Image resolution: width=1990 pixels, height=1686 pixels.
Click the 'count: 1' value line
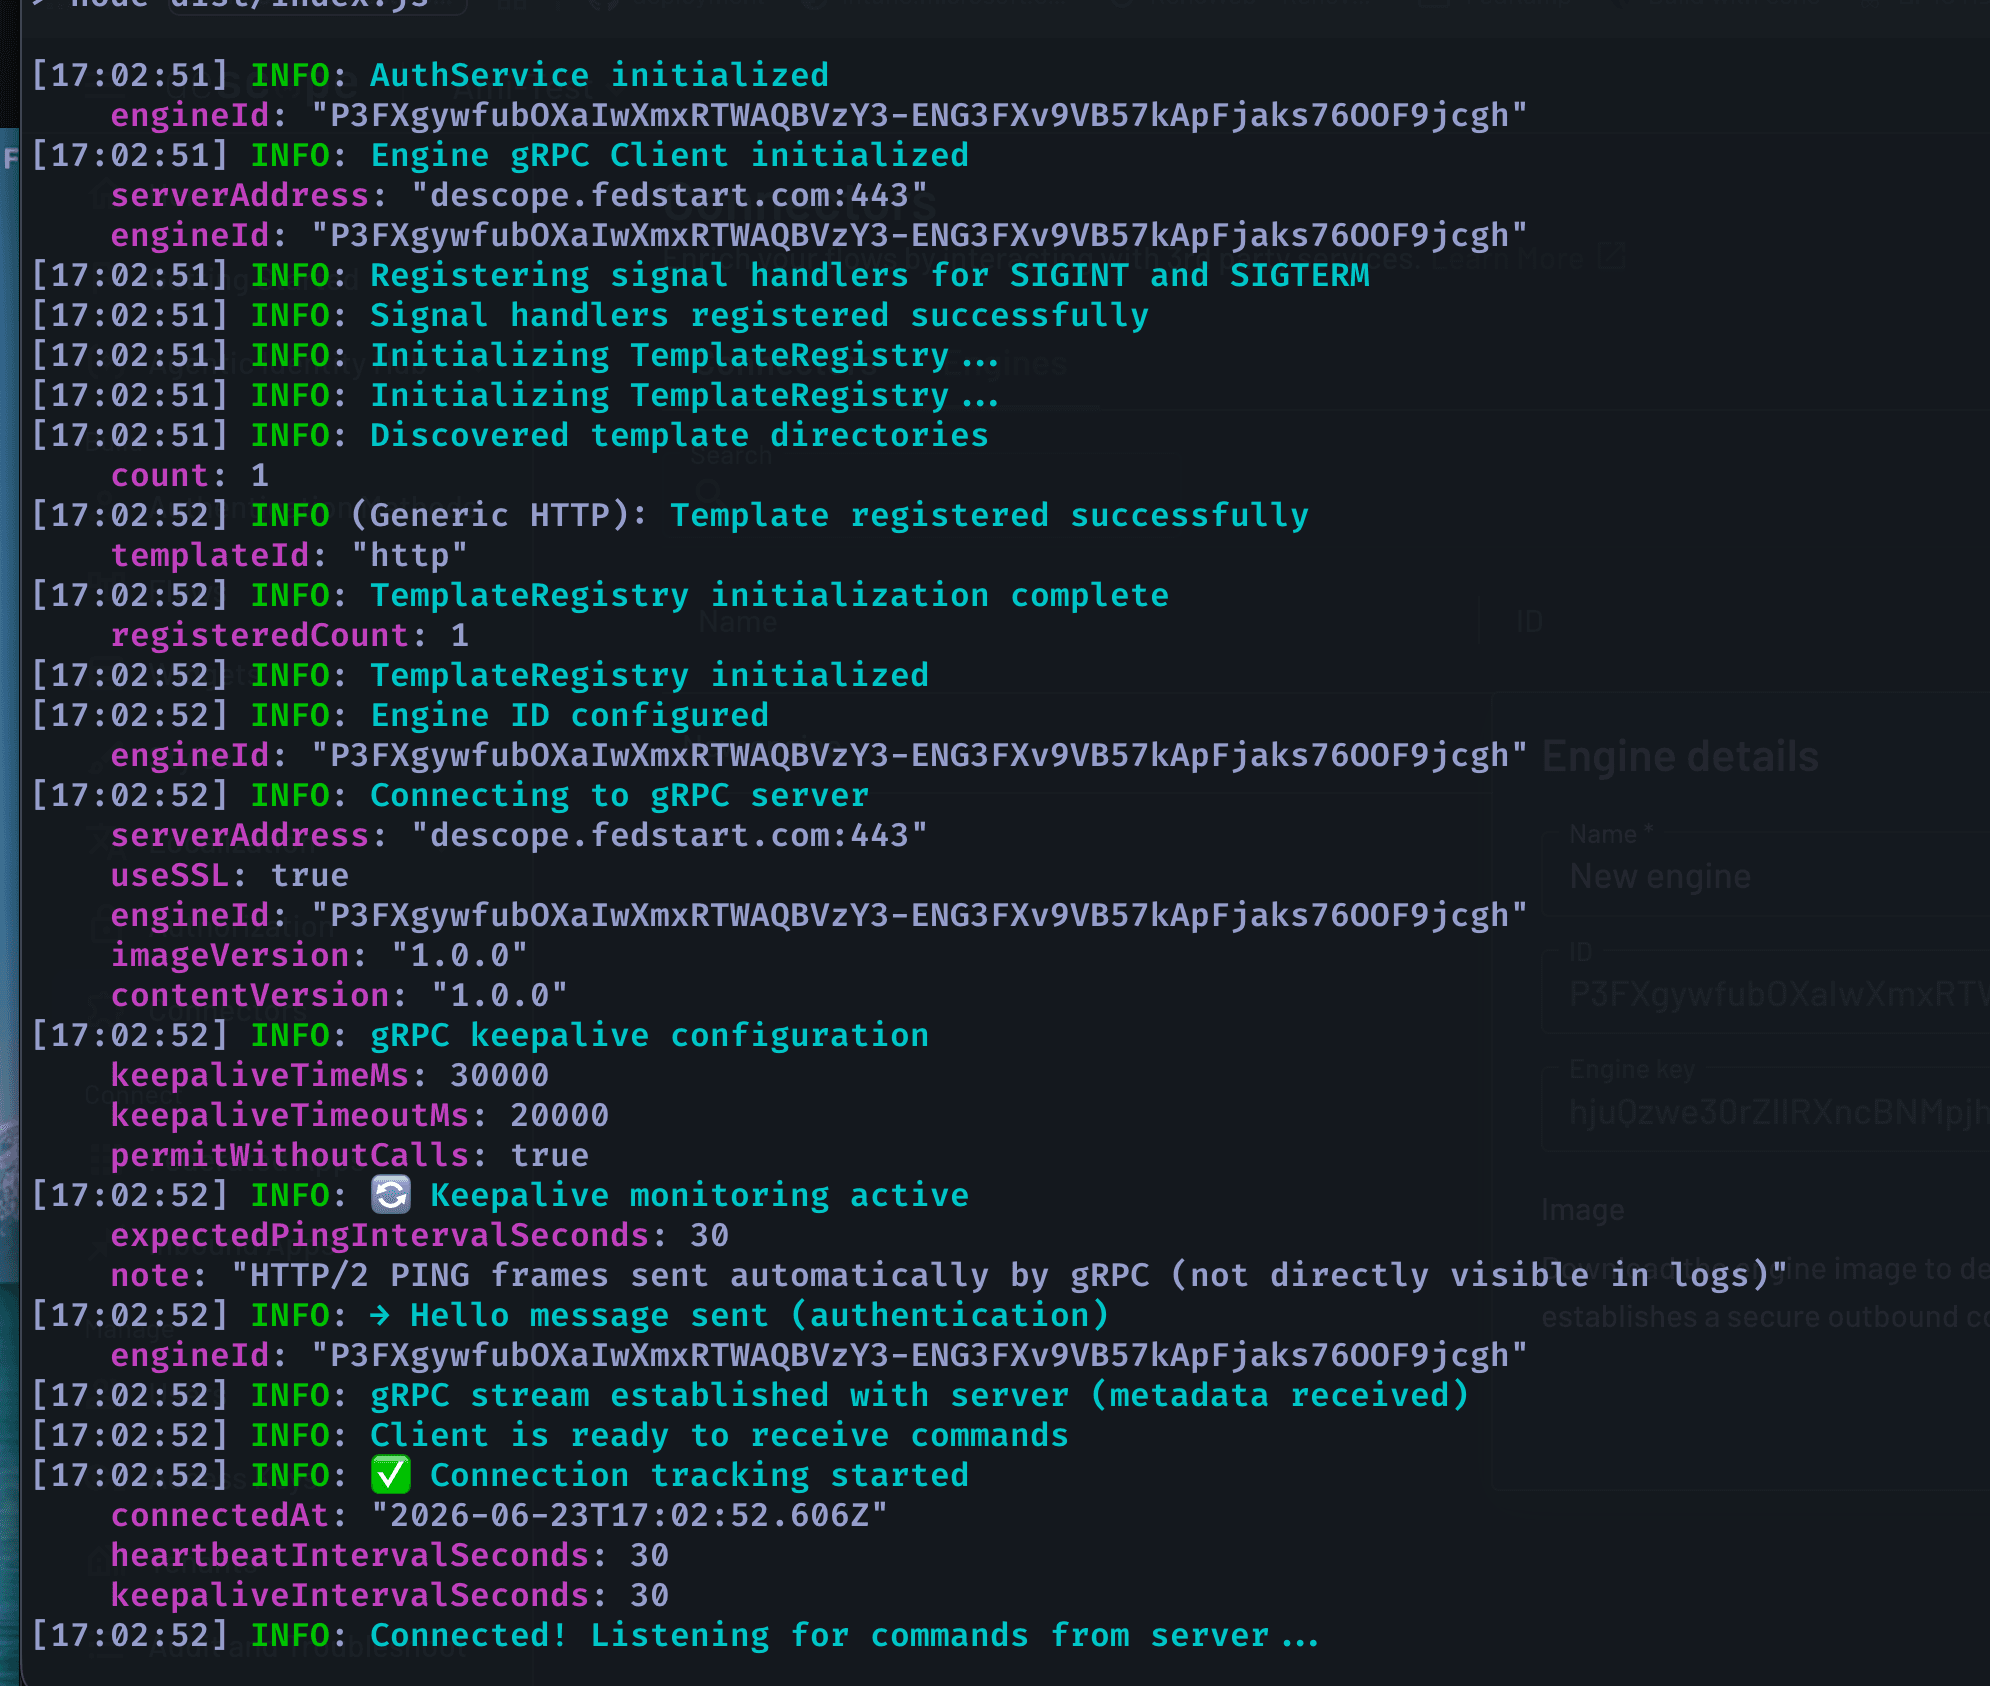point(190,475)
